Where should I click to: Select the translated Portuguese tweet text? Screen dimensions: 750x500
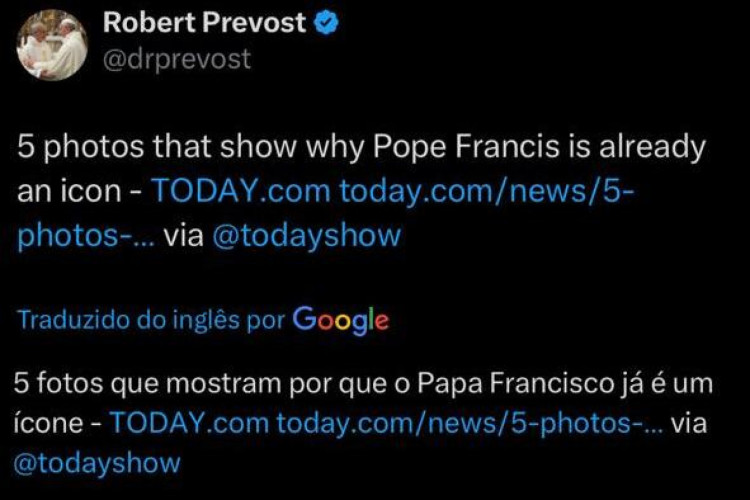363,423
